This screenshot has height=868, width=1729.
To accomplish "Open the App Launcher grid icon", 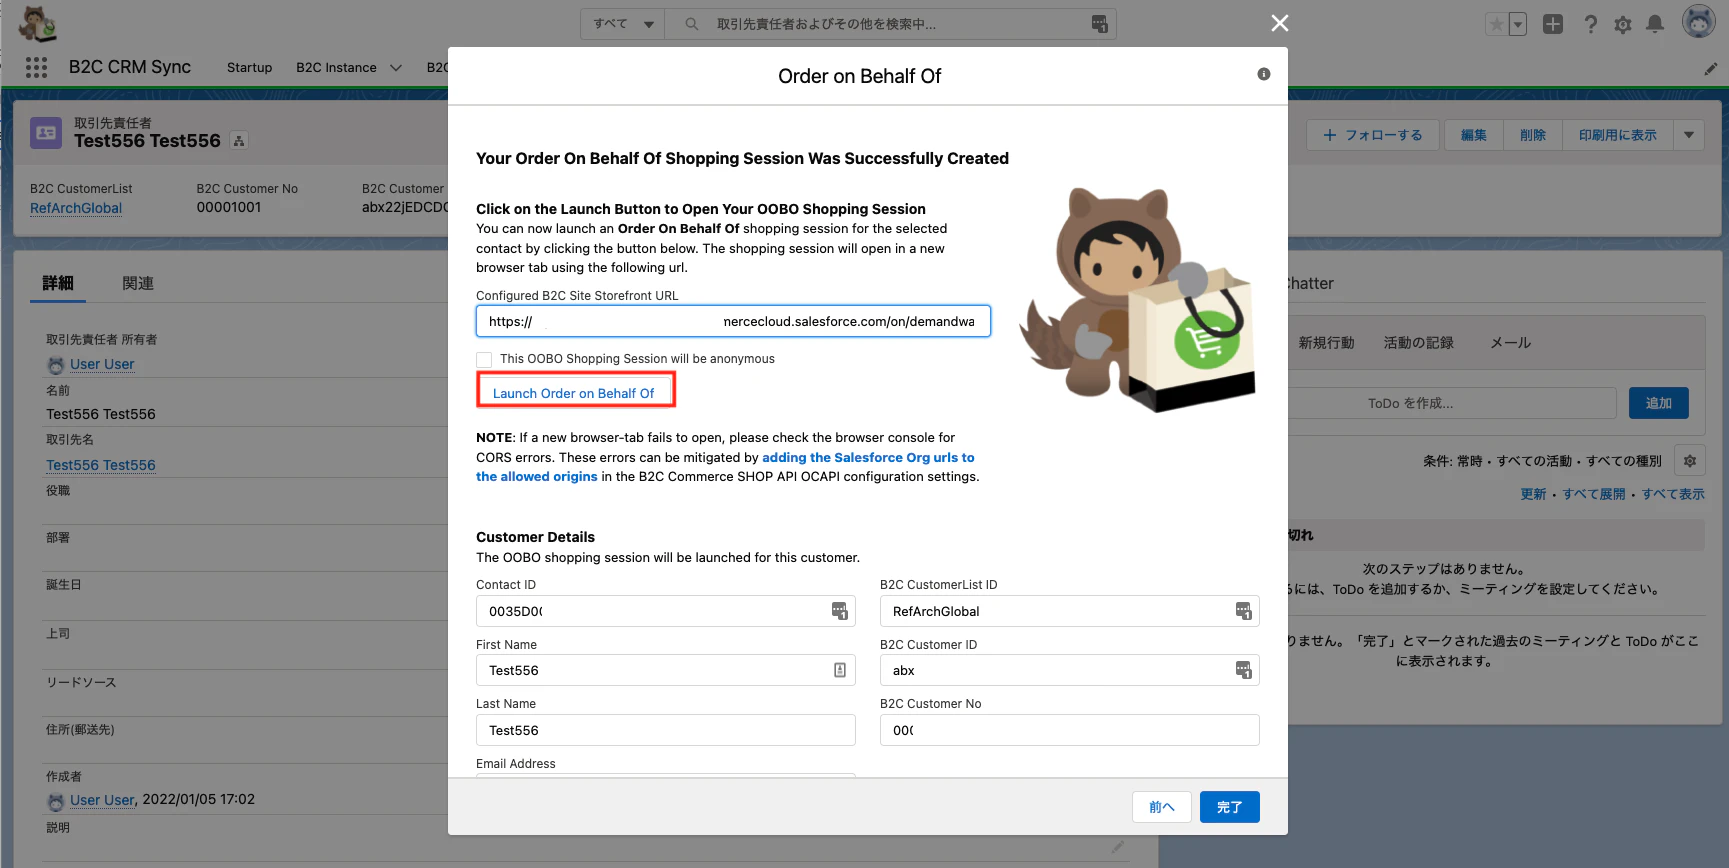I will click(x=37, y=67).
